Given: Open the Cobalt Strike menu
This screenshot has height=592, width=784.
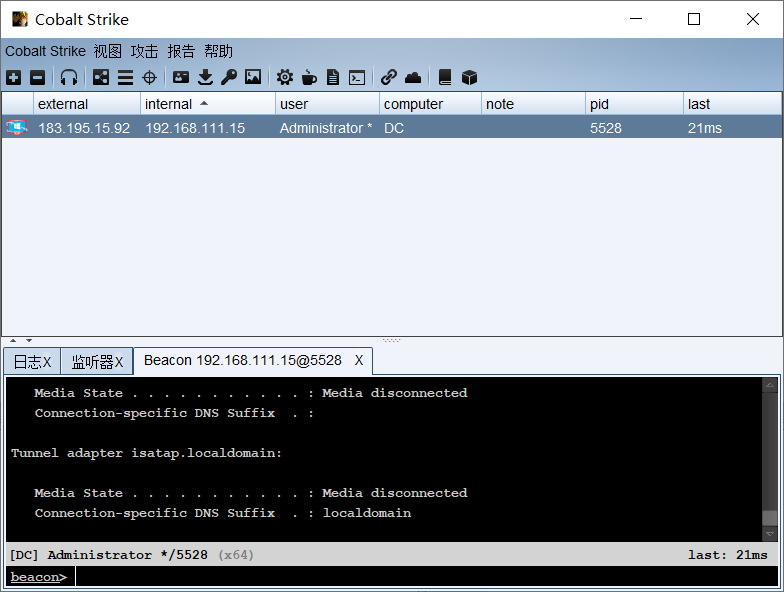Looking at the screenshot, I should tap(46, 51).
